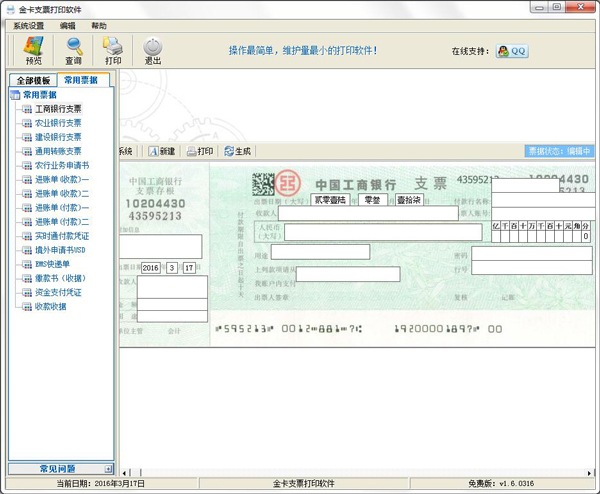Select the 常用票据 root tree node
This screenshot has width=600, height=494.
pyautogui.click(x=39, y=95)
